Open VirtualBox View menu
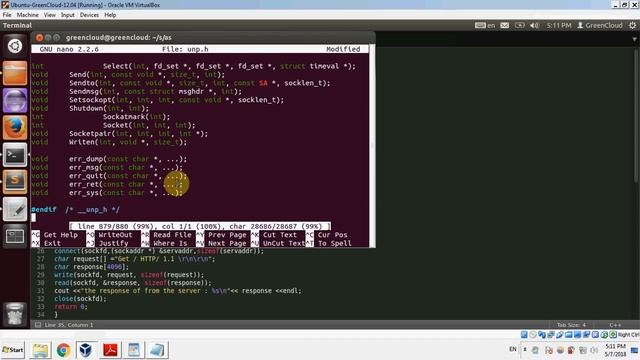Screen dimensions: 640x360 tap(49, 15)
